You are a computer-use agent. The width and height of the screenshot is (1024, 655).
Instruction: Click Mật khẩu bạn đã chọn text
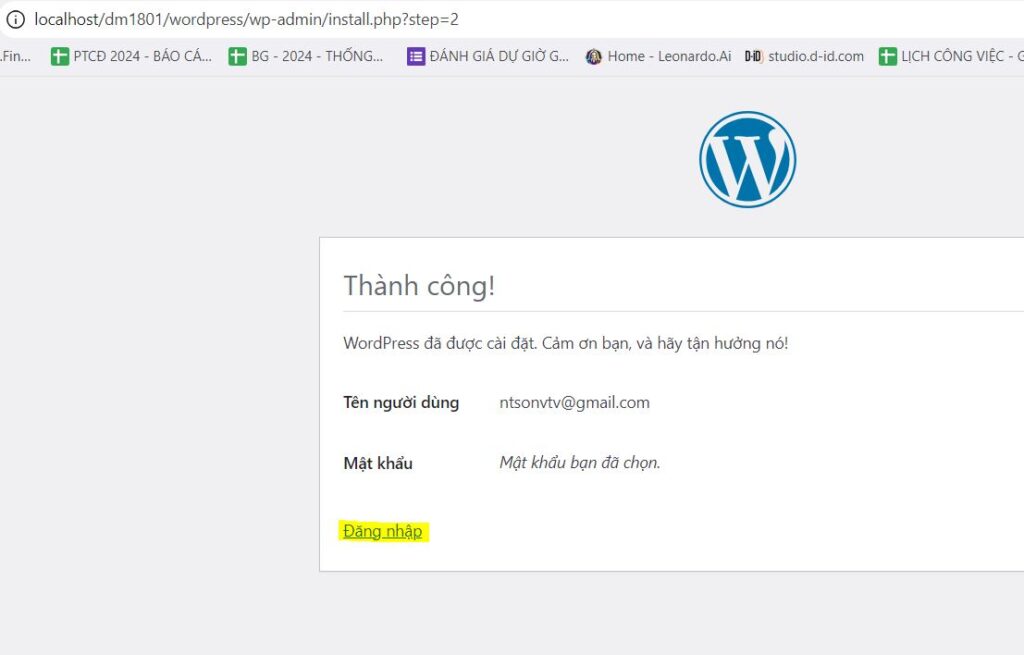pos(580,462)
